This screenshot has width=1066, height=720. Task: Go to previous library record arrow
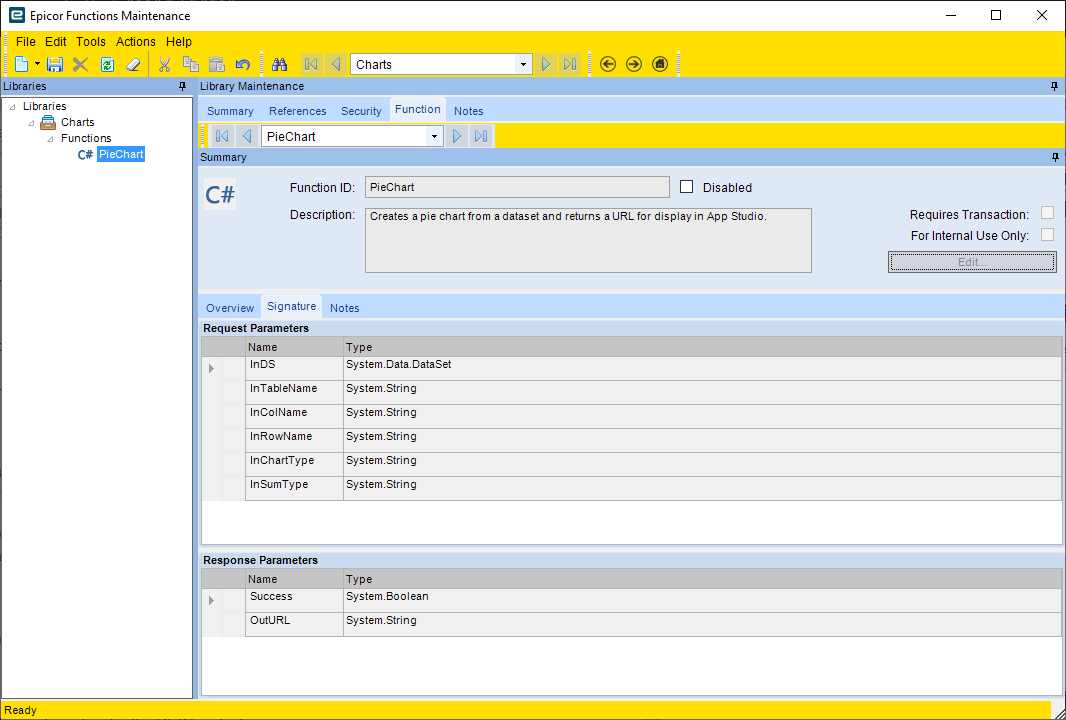(335, 65)
